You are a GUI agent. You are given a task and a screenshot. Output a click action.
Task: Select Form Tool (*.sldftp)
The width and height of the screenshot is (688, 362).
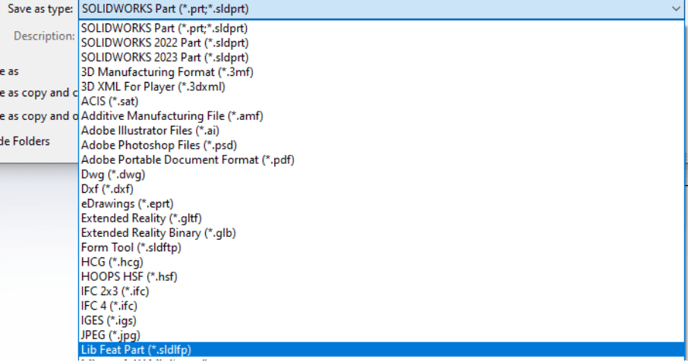381,247
